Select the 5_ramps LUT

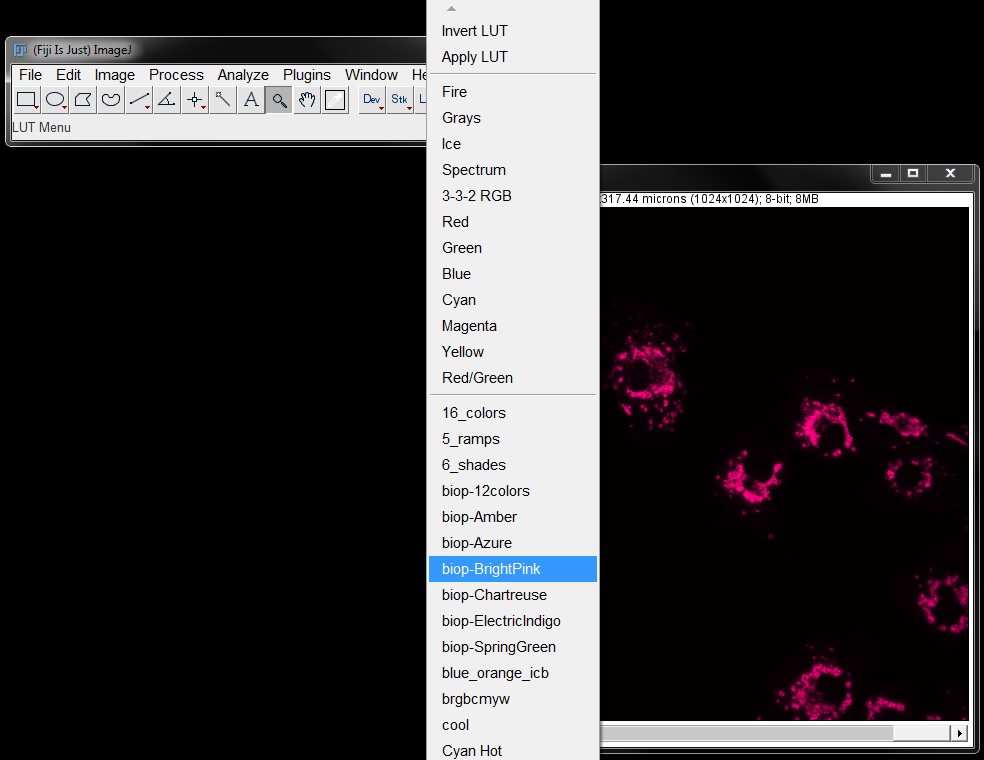513,439
